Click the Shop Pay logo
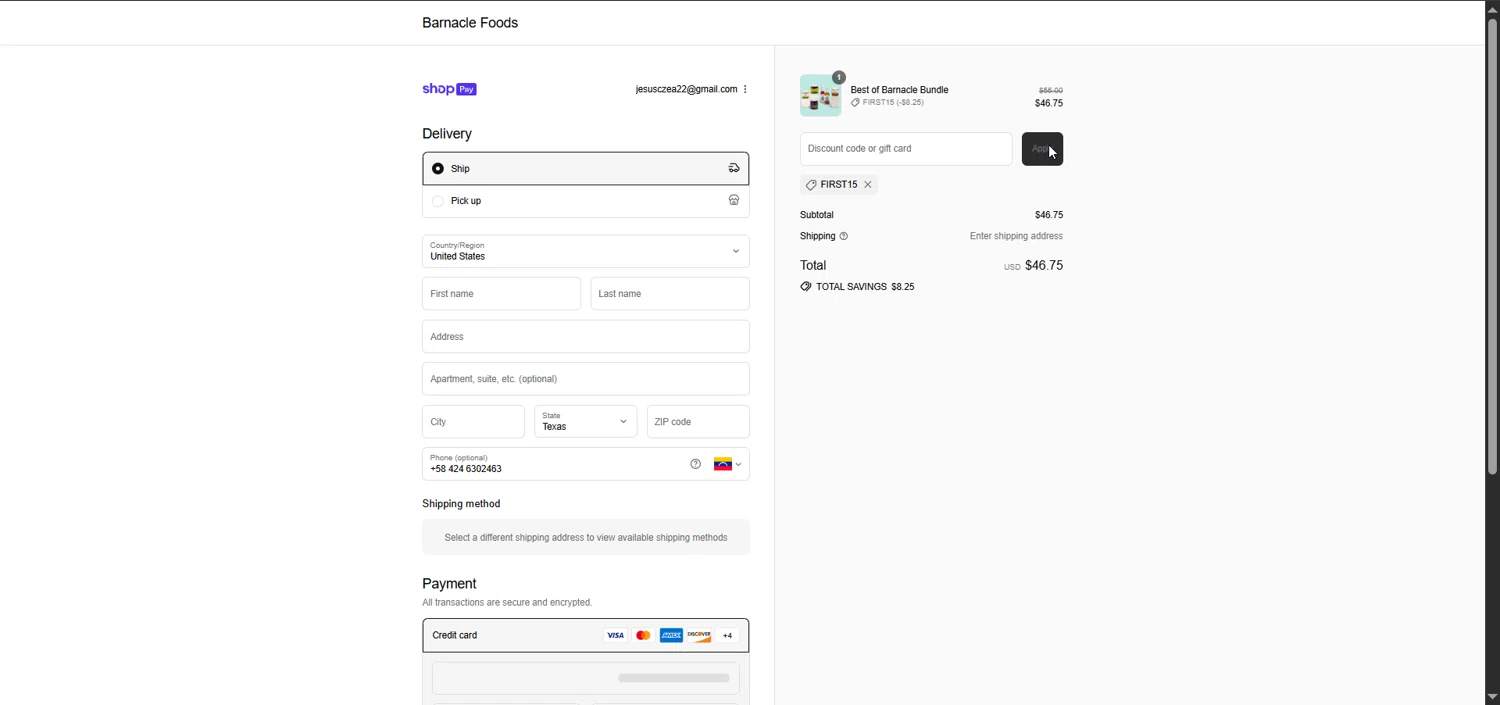 449,89
